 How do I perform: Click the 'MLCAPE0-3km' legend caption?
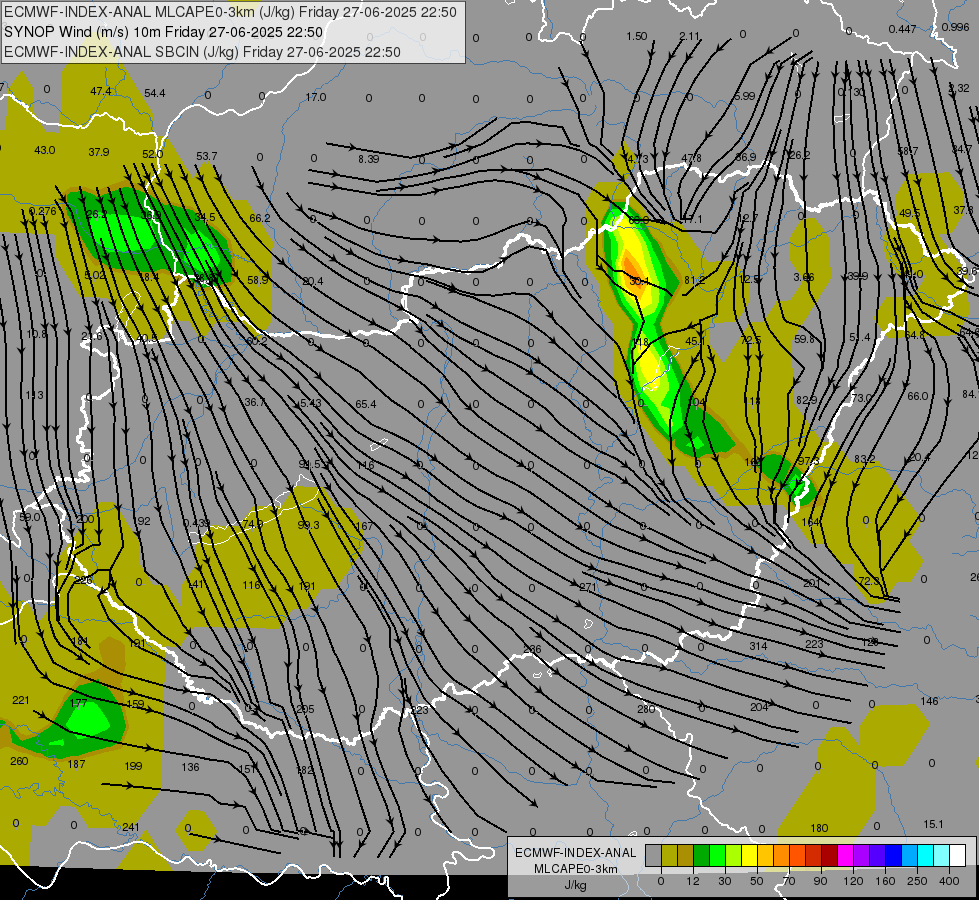pyautogui.click(x=575, y=869)
